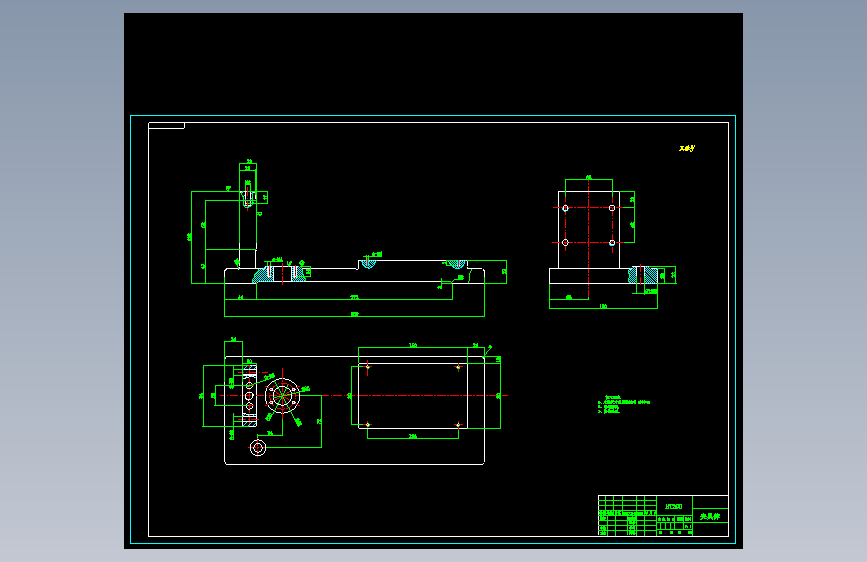Select the red vertical centerline in the side view
Image resolution: width=867 pixels, height=562 pixels.
click(588, 238)
